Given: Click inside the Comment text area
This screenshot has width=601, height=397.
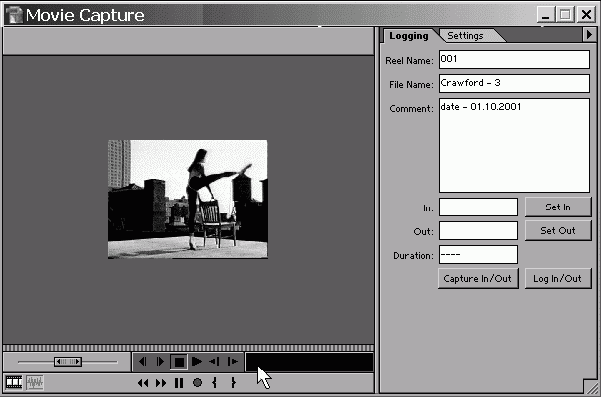Looking at the screenshot, I should coord(514,145).
